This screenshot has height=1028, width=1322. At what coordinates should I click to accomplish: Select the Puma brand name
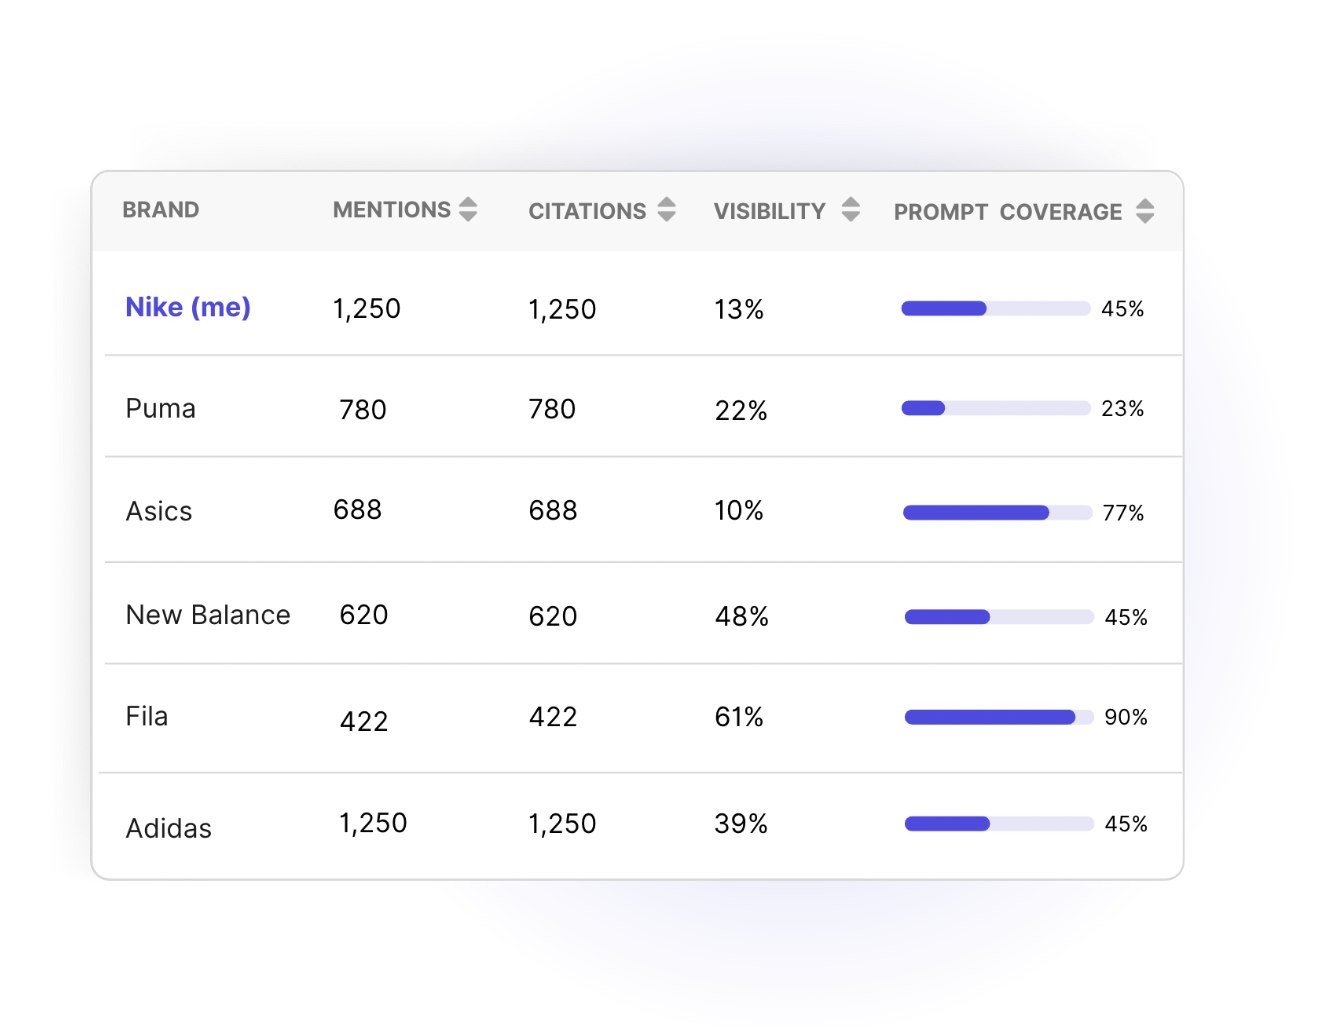161,409
